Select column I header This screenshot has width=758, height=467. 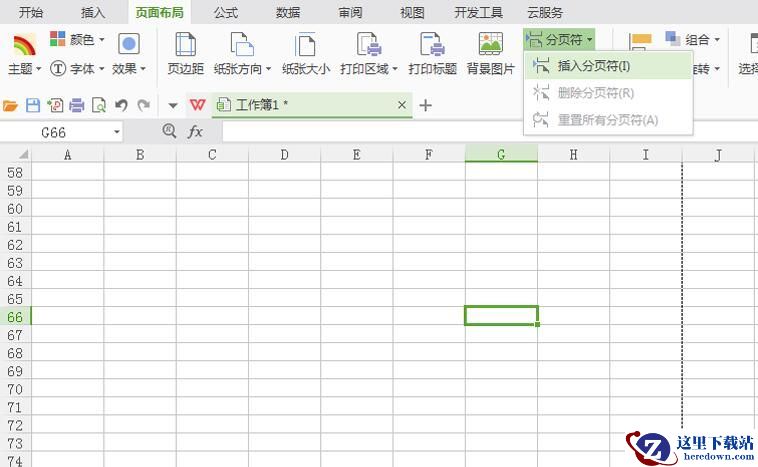coord(646,155)
